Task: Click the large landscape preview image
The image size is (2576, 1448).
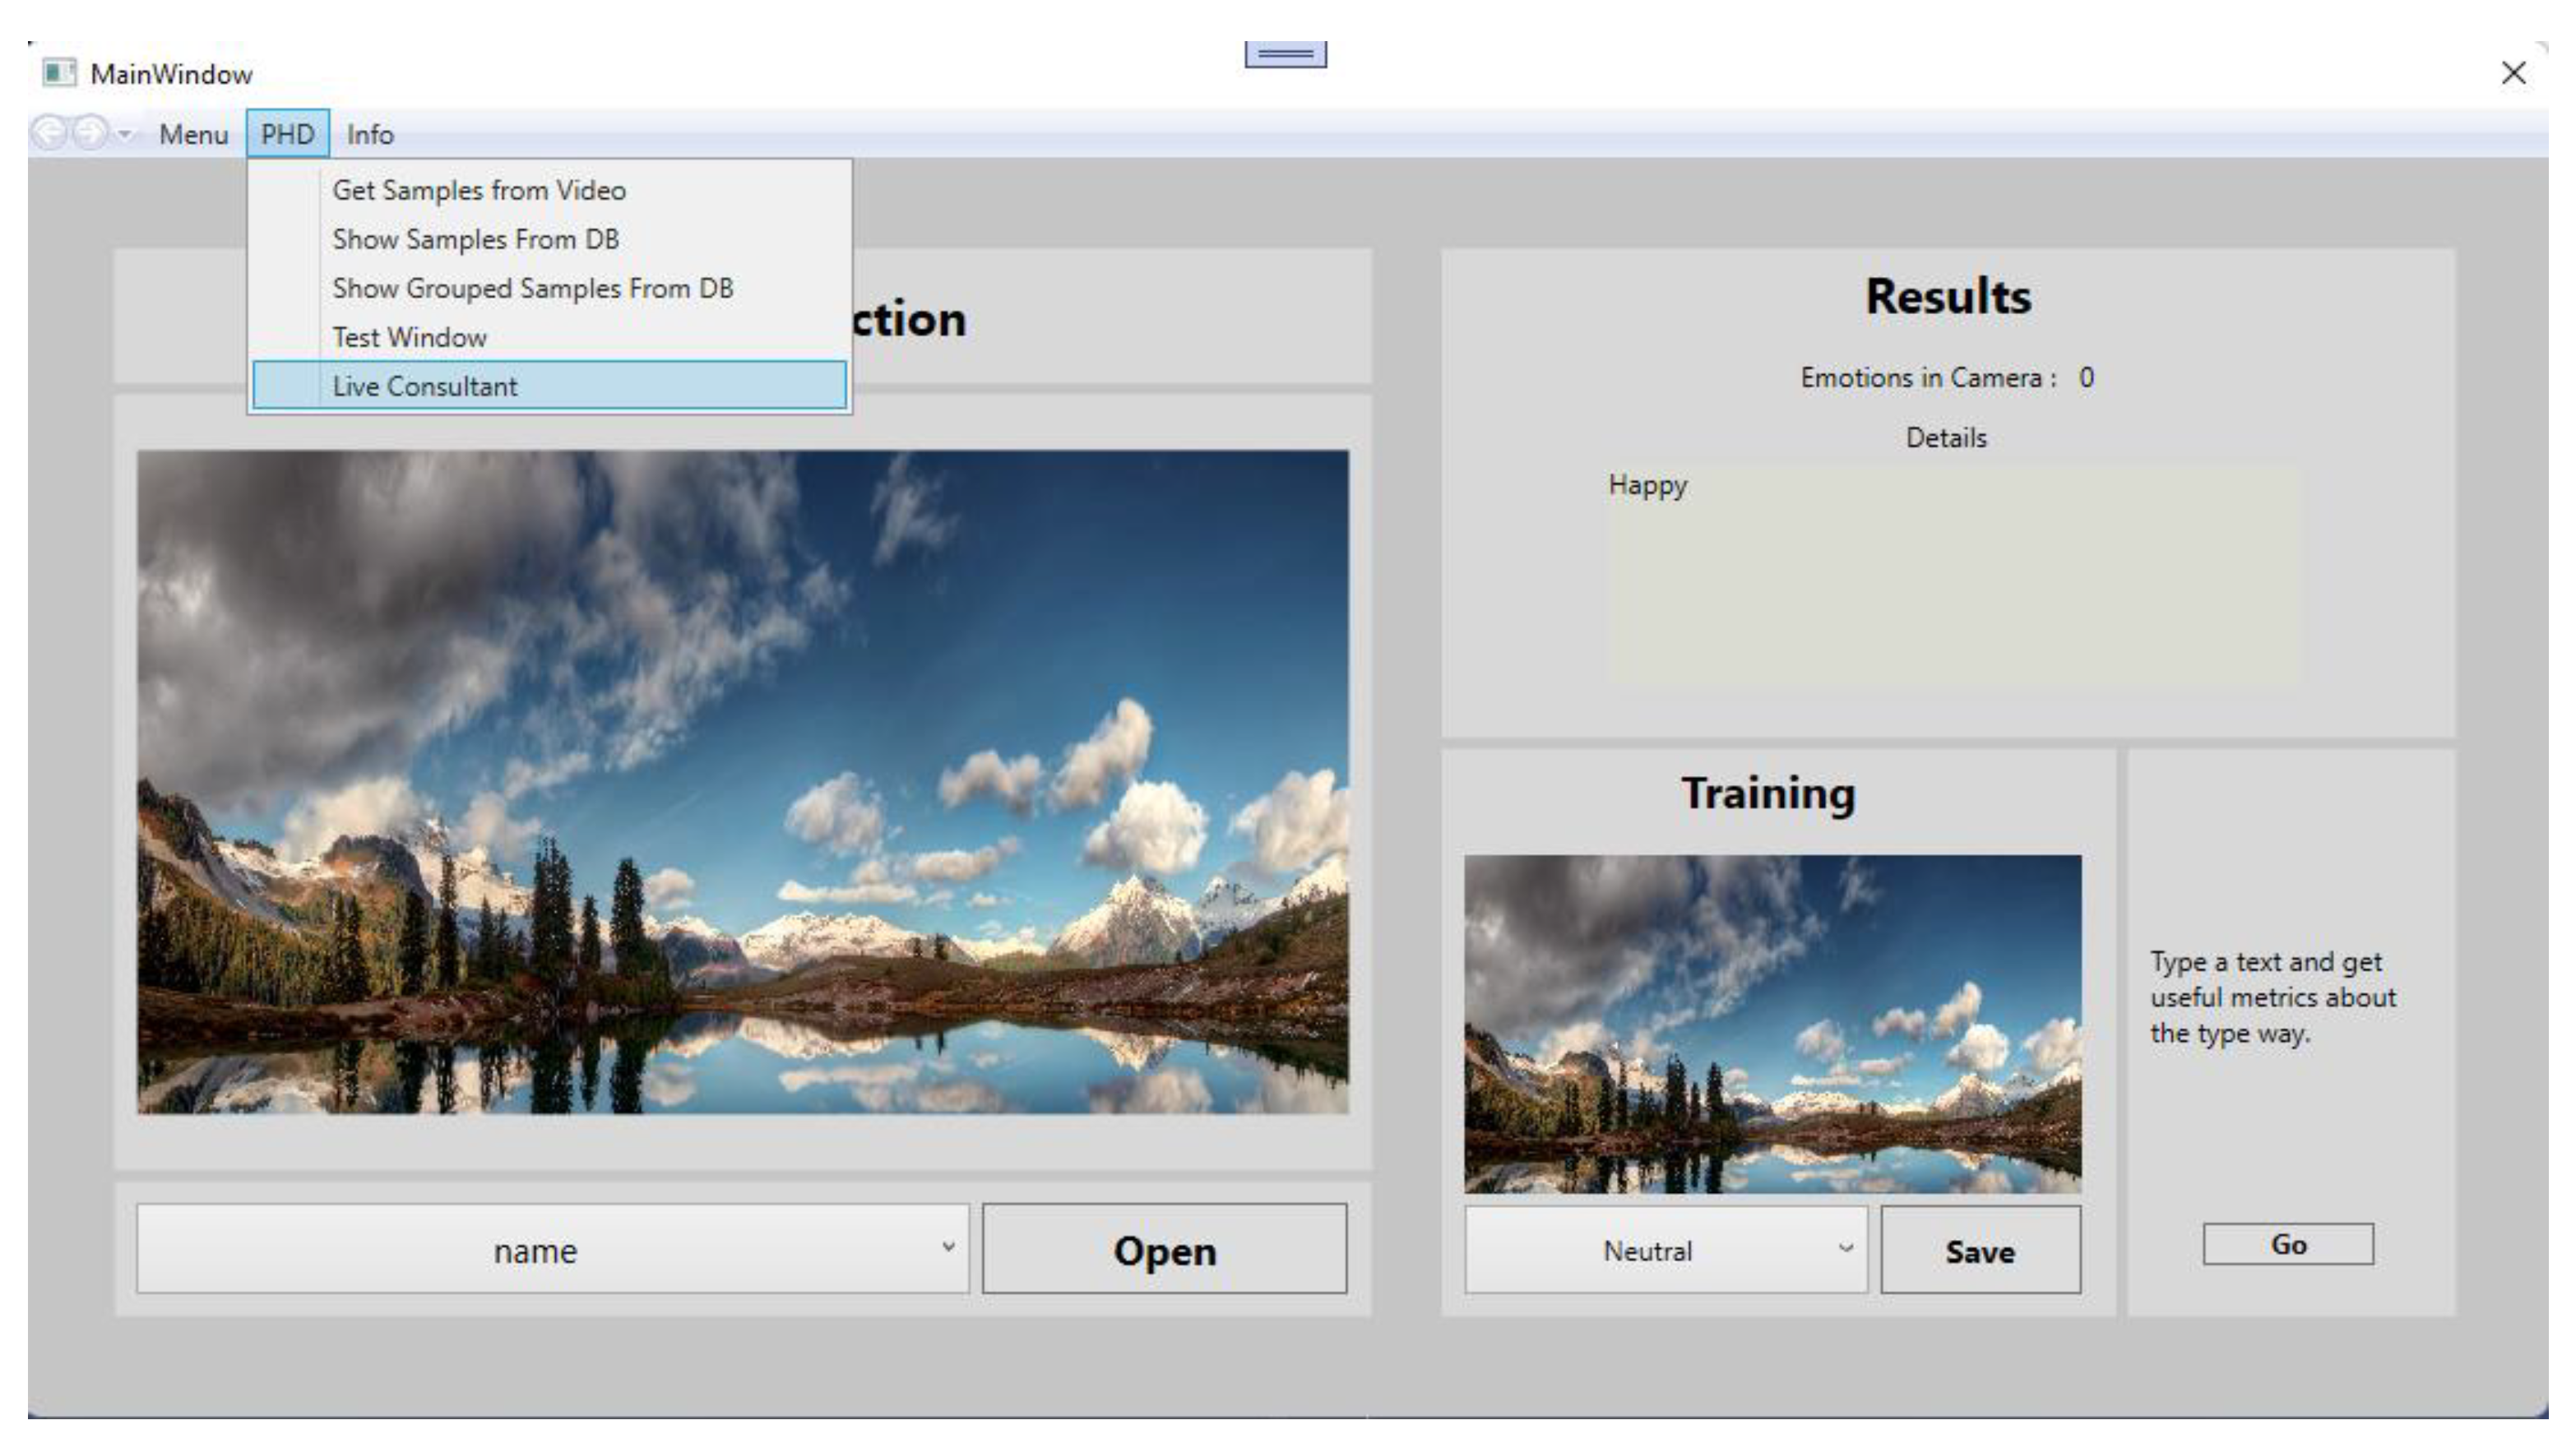Action: pos(742,782)
